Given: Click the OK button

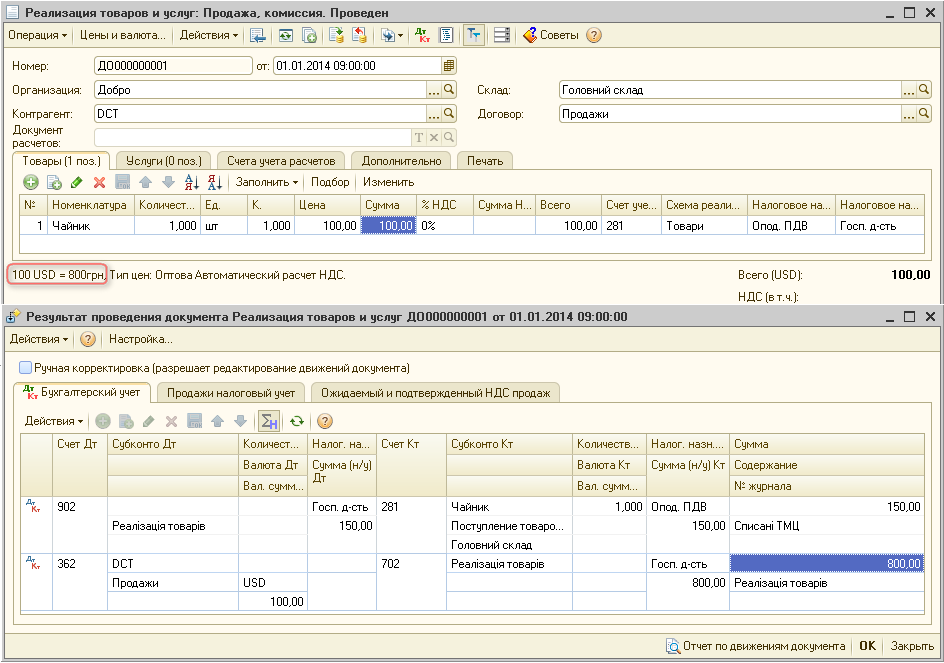Looking at the screenshot, I should [868, 646].
